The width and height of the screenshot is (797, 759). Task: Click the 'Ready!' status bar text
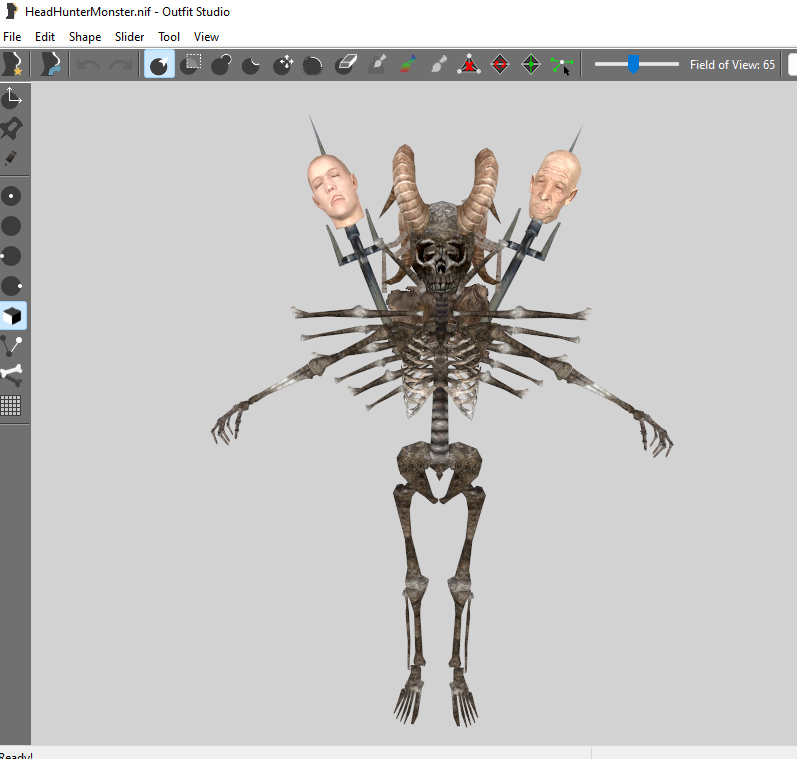point(16,755)
